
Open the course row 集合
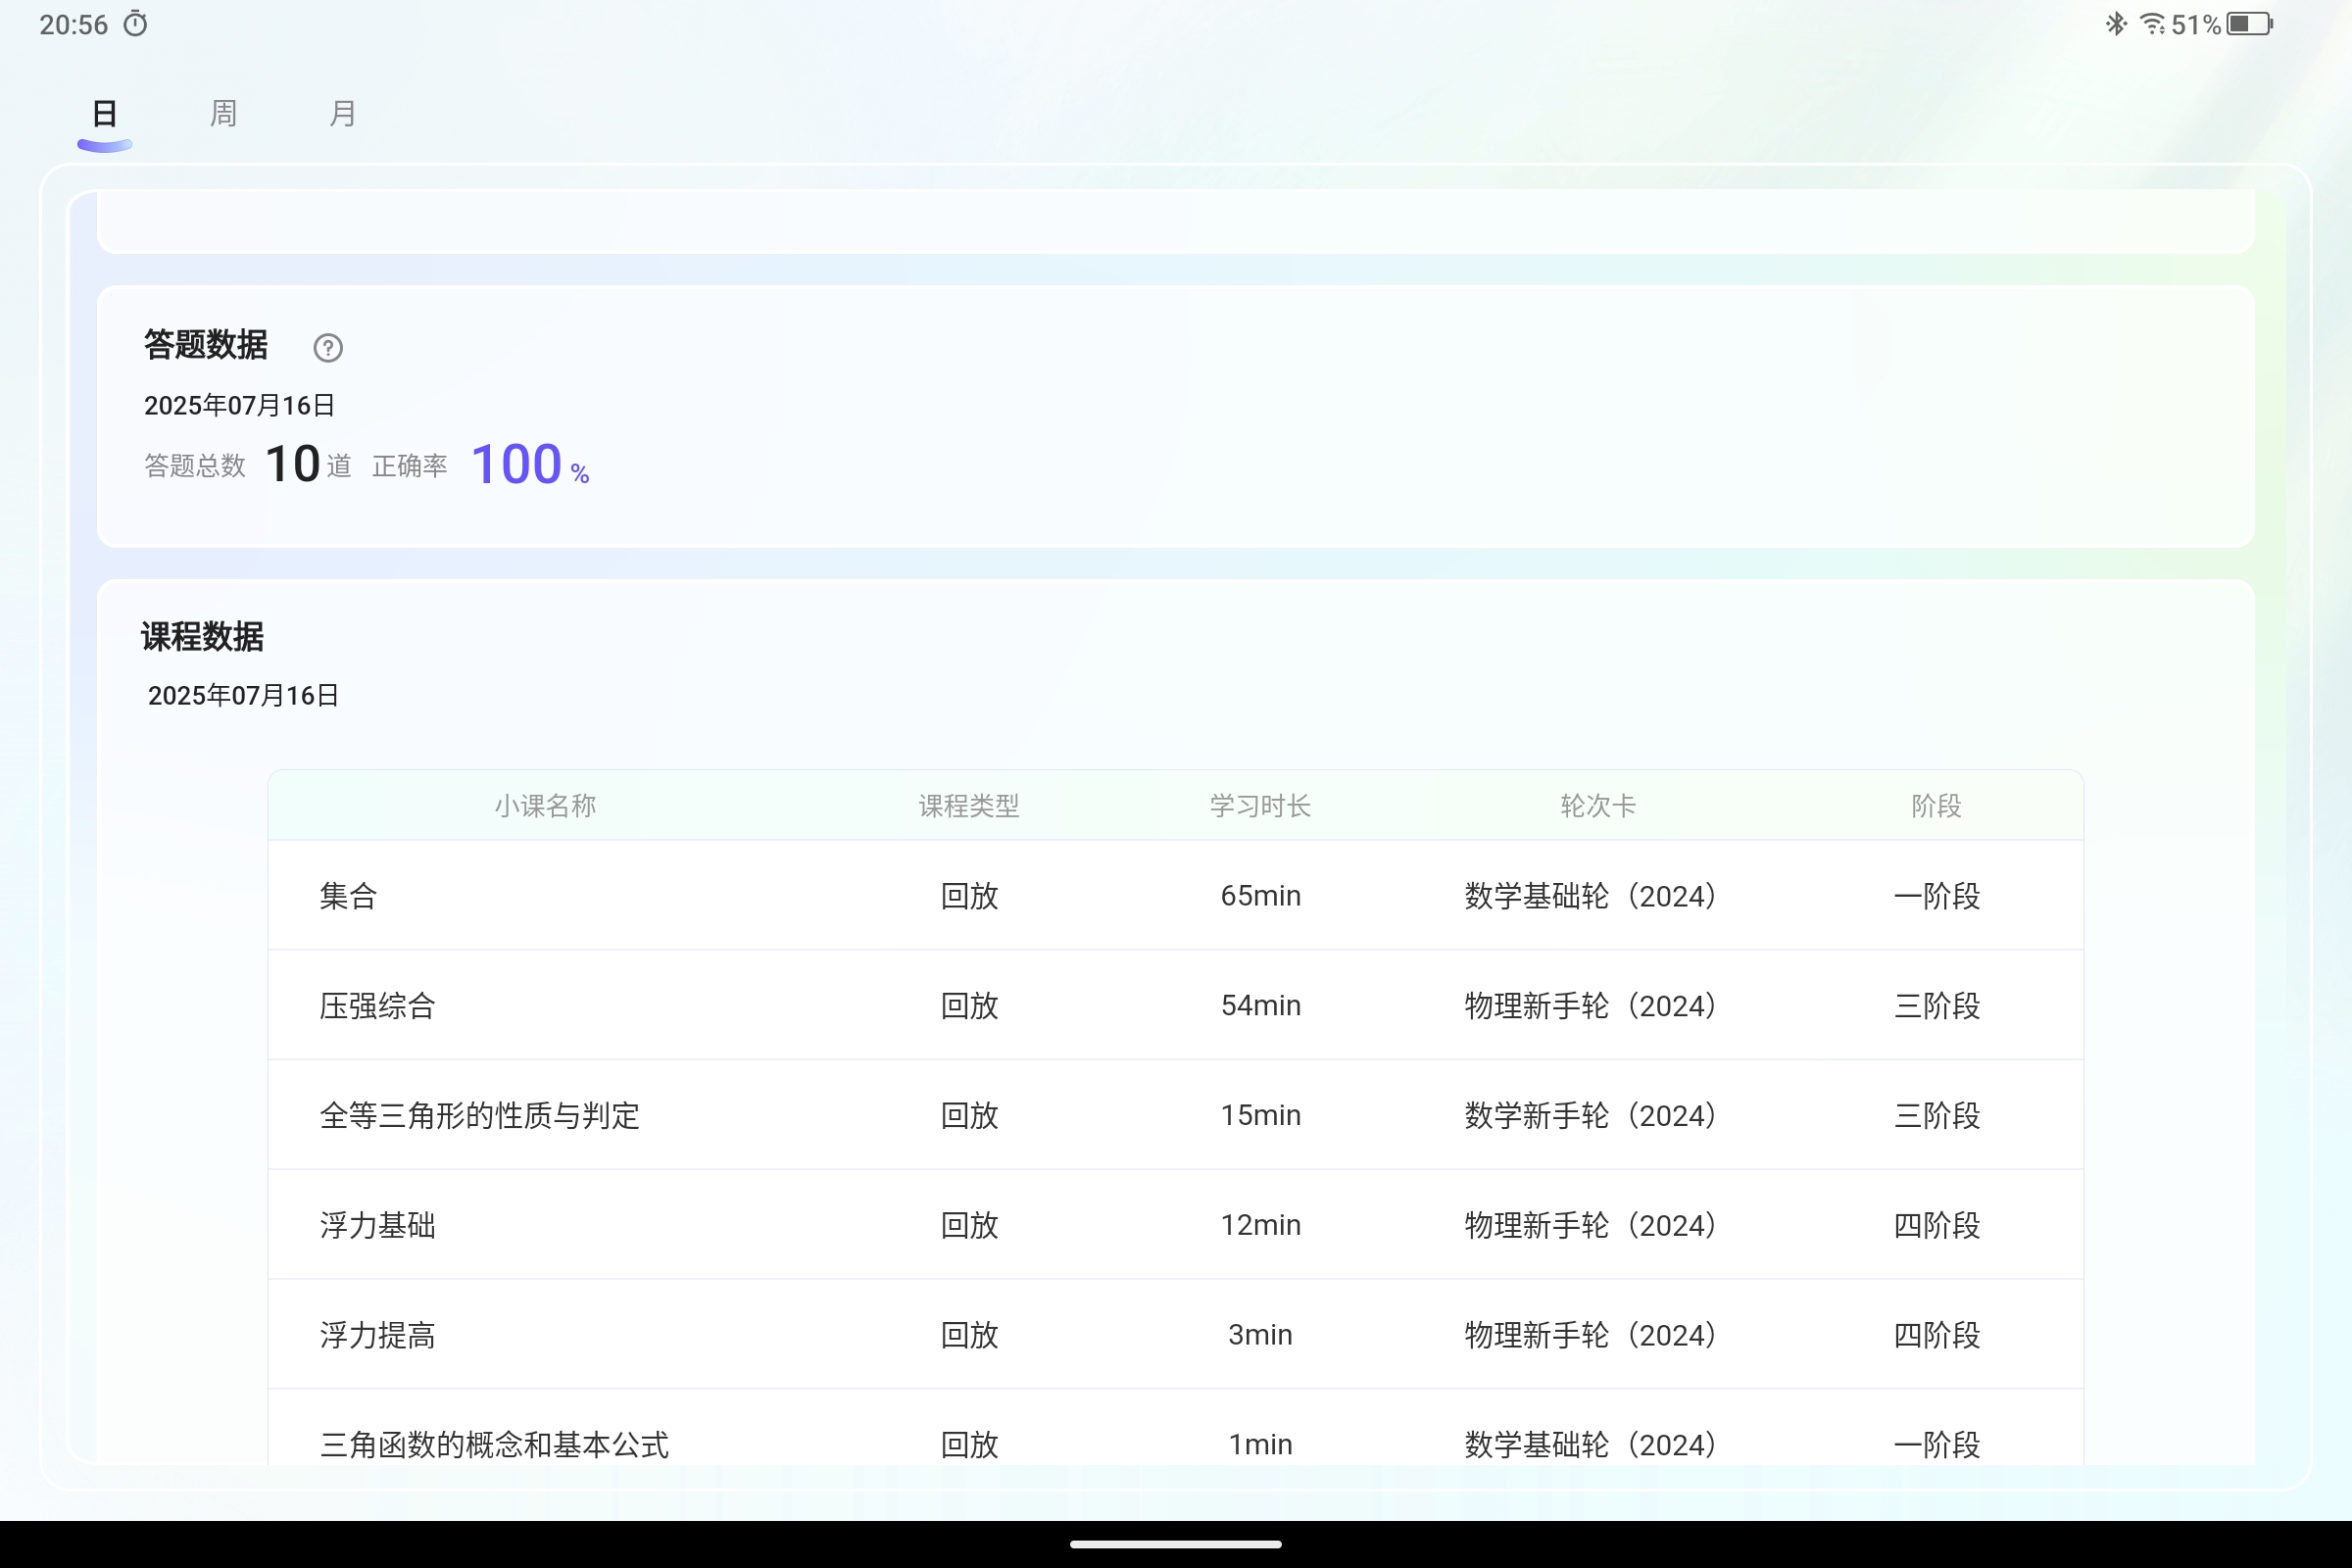point(348,896)
